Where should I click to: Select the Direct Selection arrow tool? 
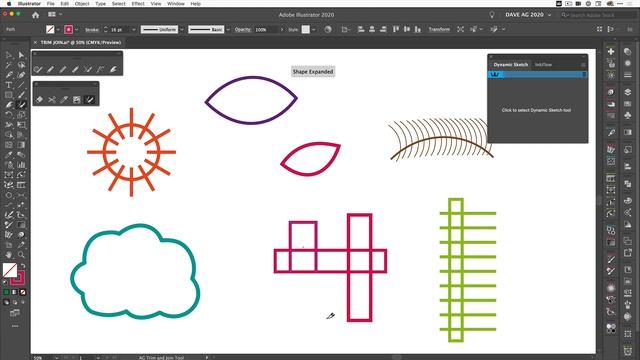[x=21, y=55]
